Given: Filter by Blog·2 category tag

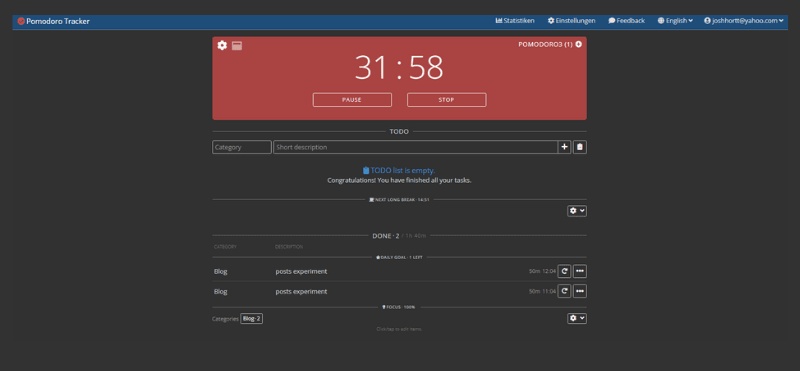Looking at the screenshot, I should (x=252, y=318).
